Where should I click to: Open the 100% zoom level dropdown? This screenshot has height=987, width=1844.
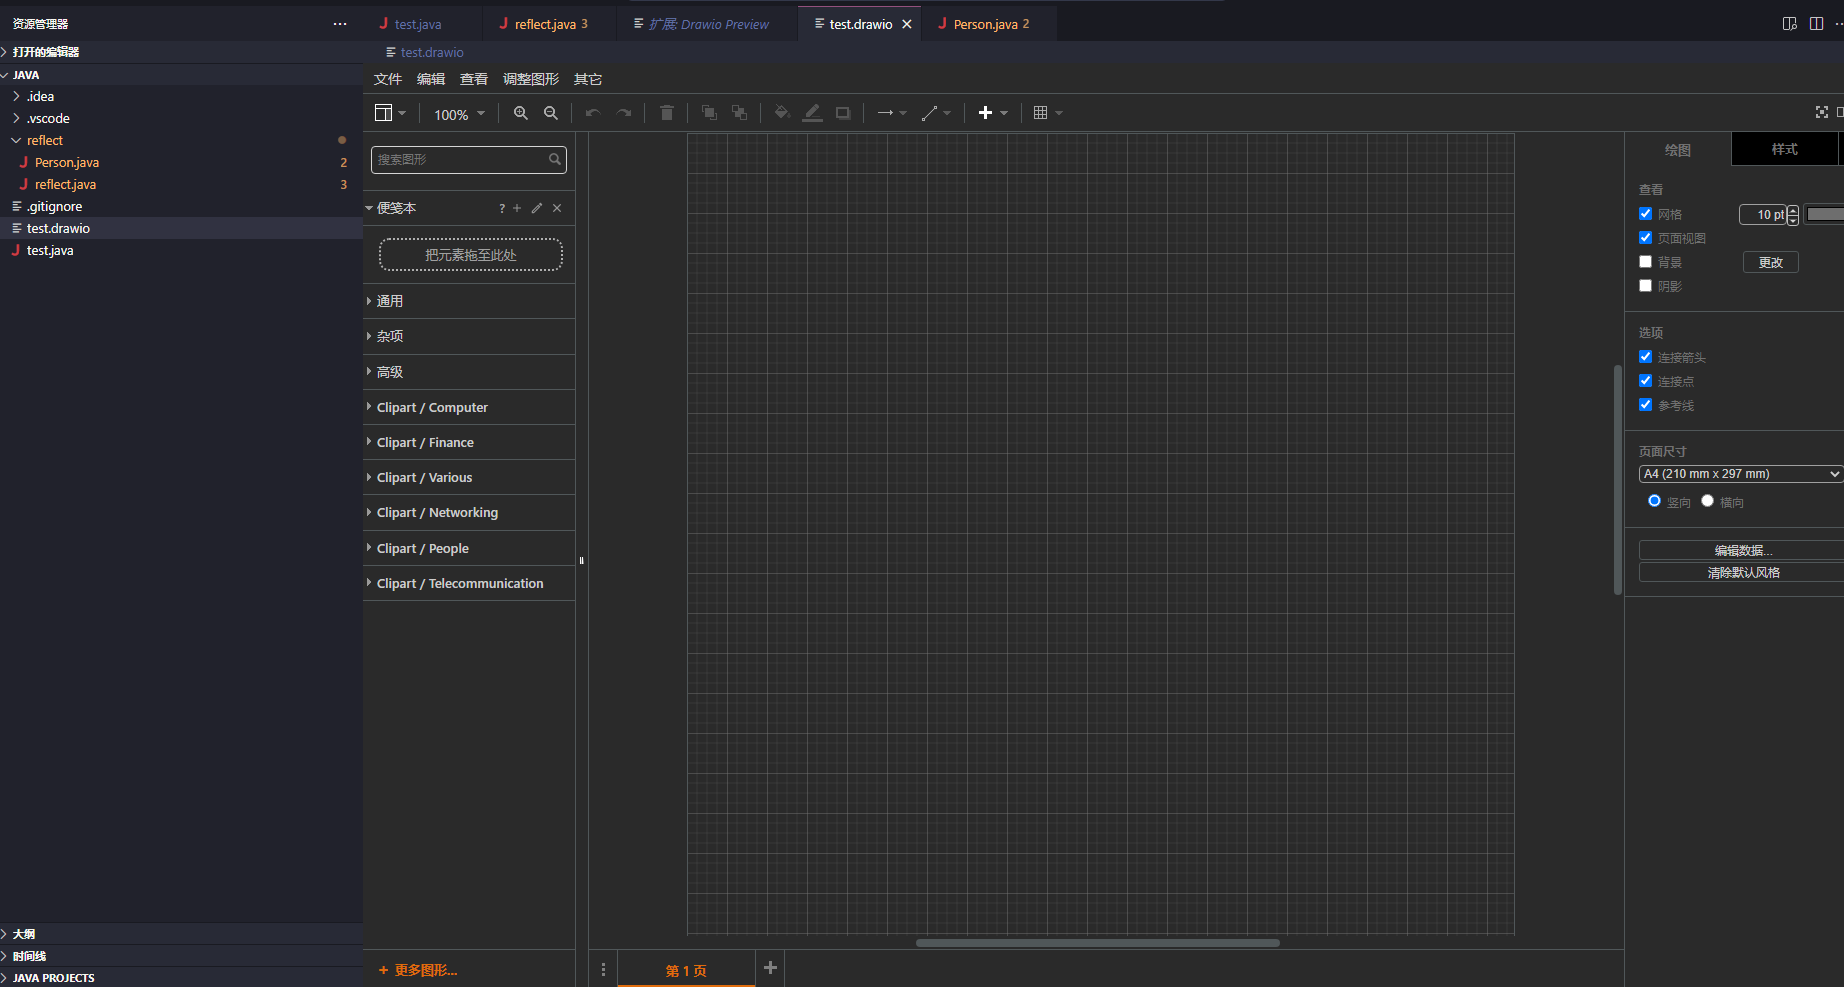coord(459,114)
